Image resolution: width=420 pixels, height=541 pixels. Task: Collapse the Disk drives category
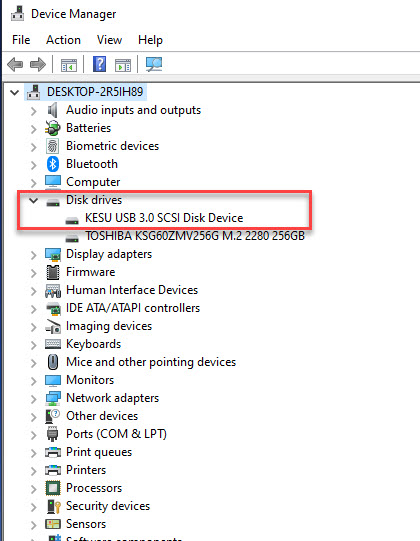pyautogui.click(x=33, y=200)
